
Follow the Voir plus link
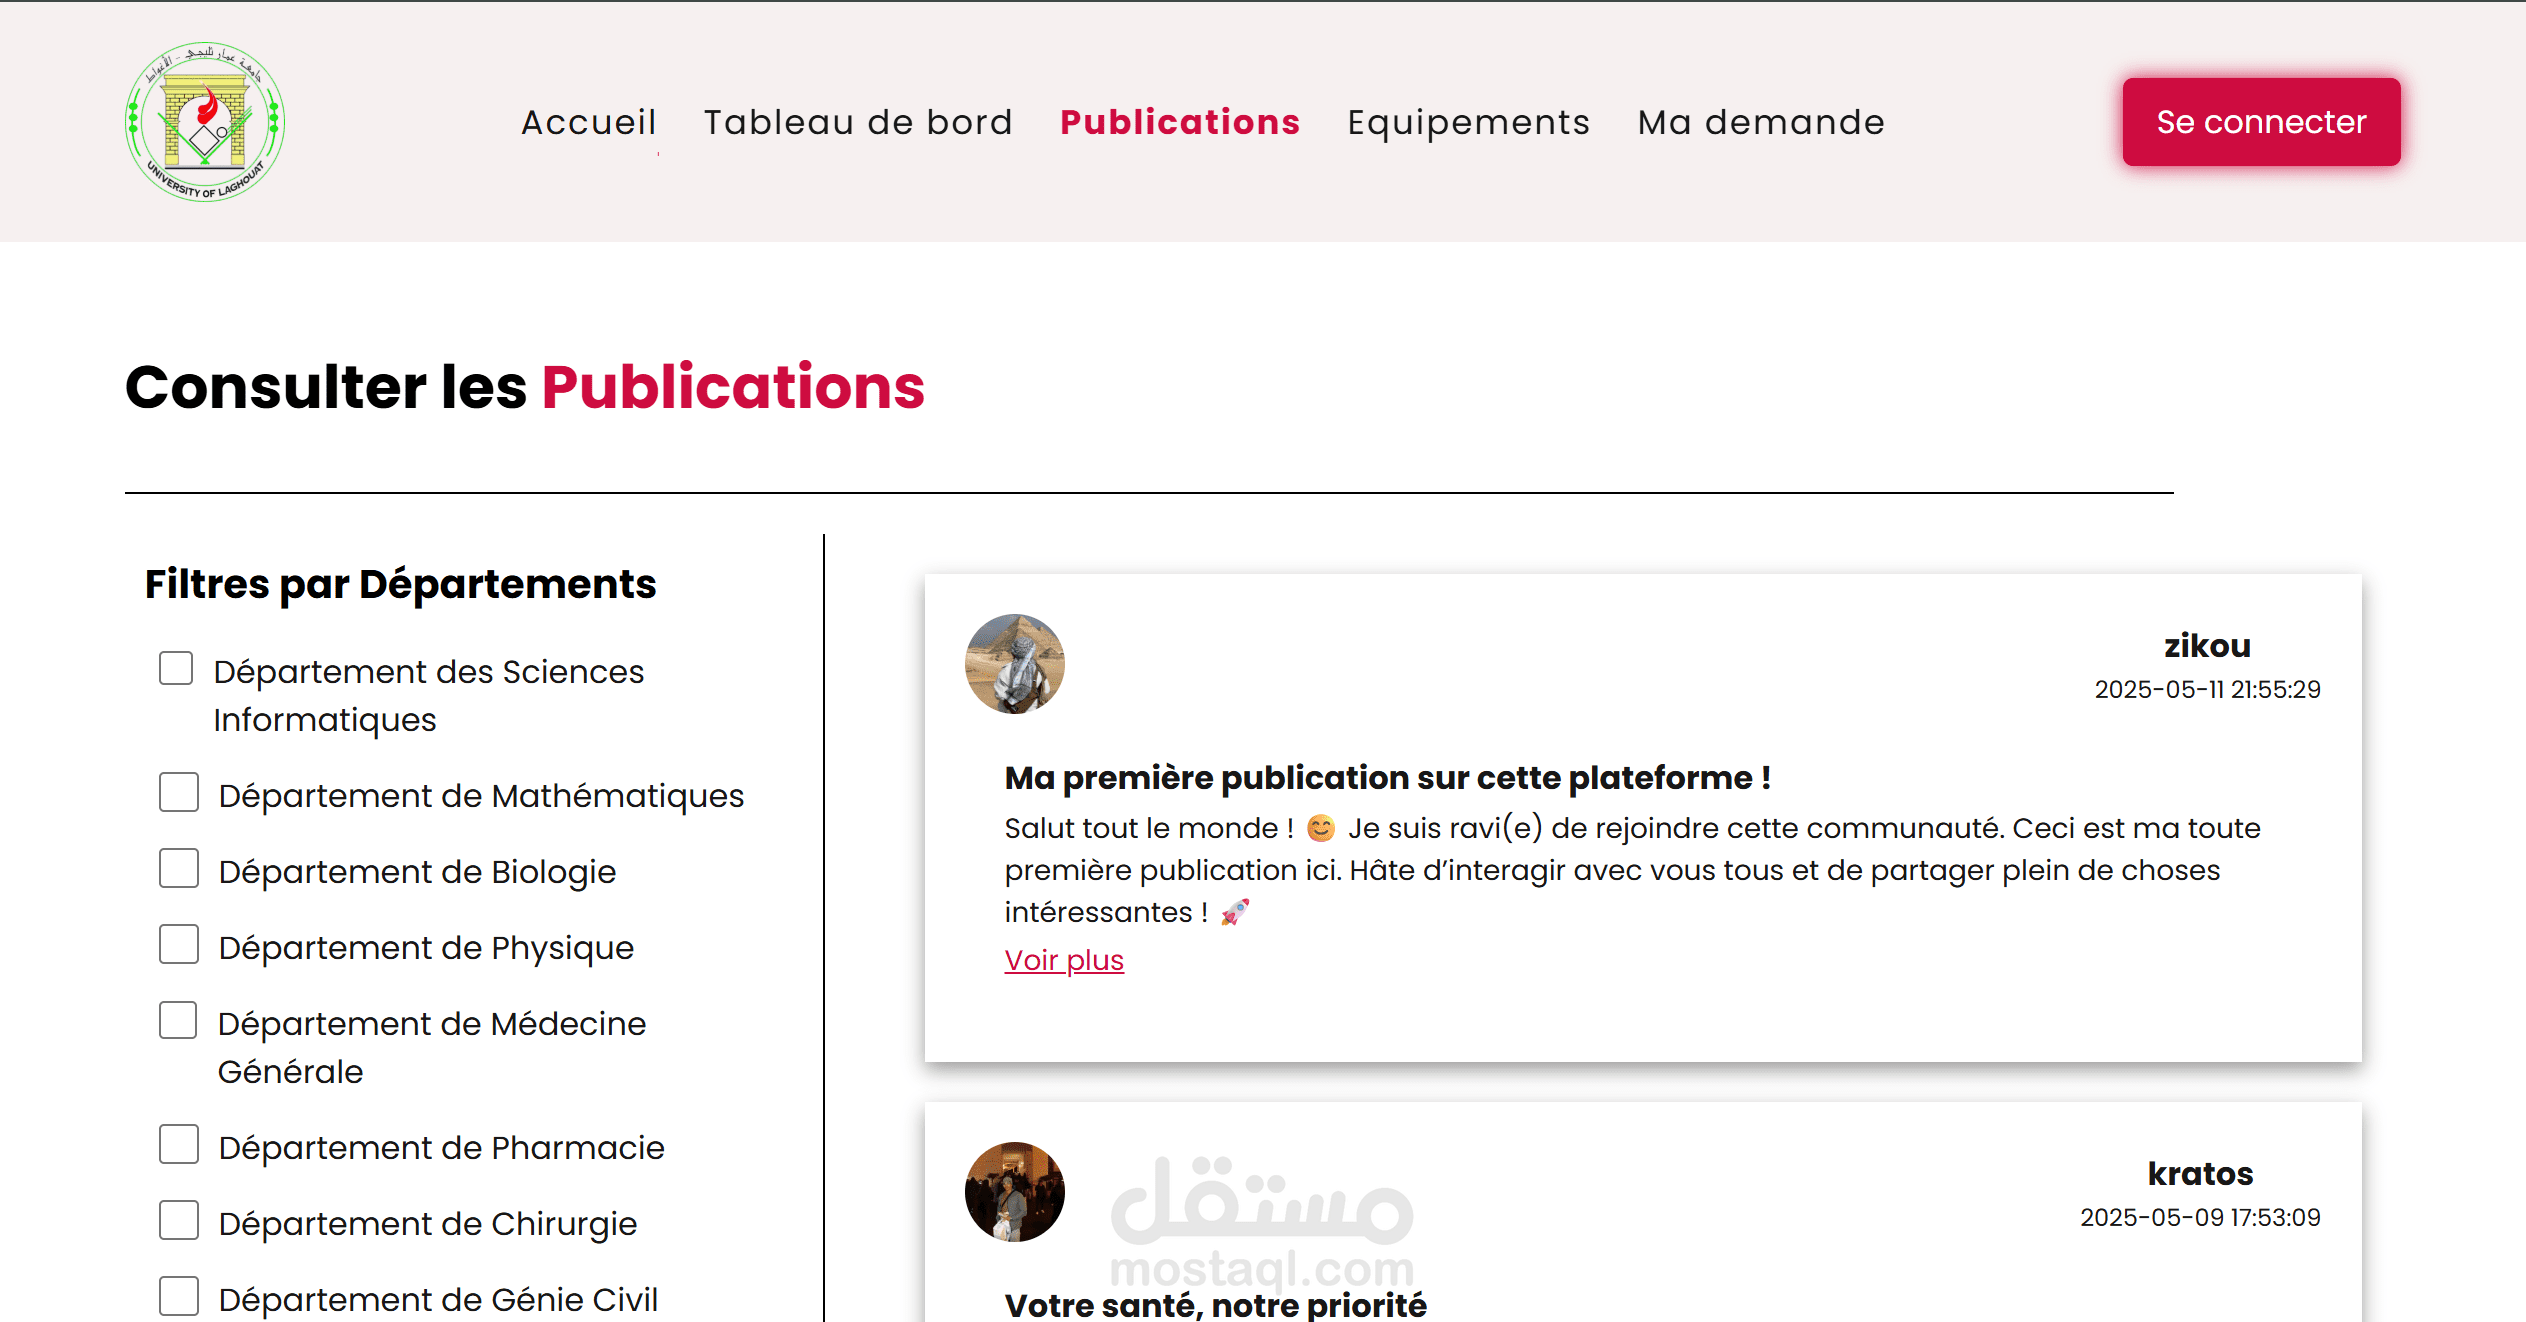[x=1064, y=960]
